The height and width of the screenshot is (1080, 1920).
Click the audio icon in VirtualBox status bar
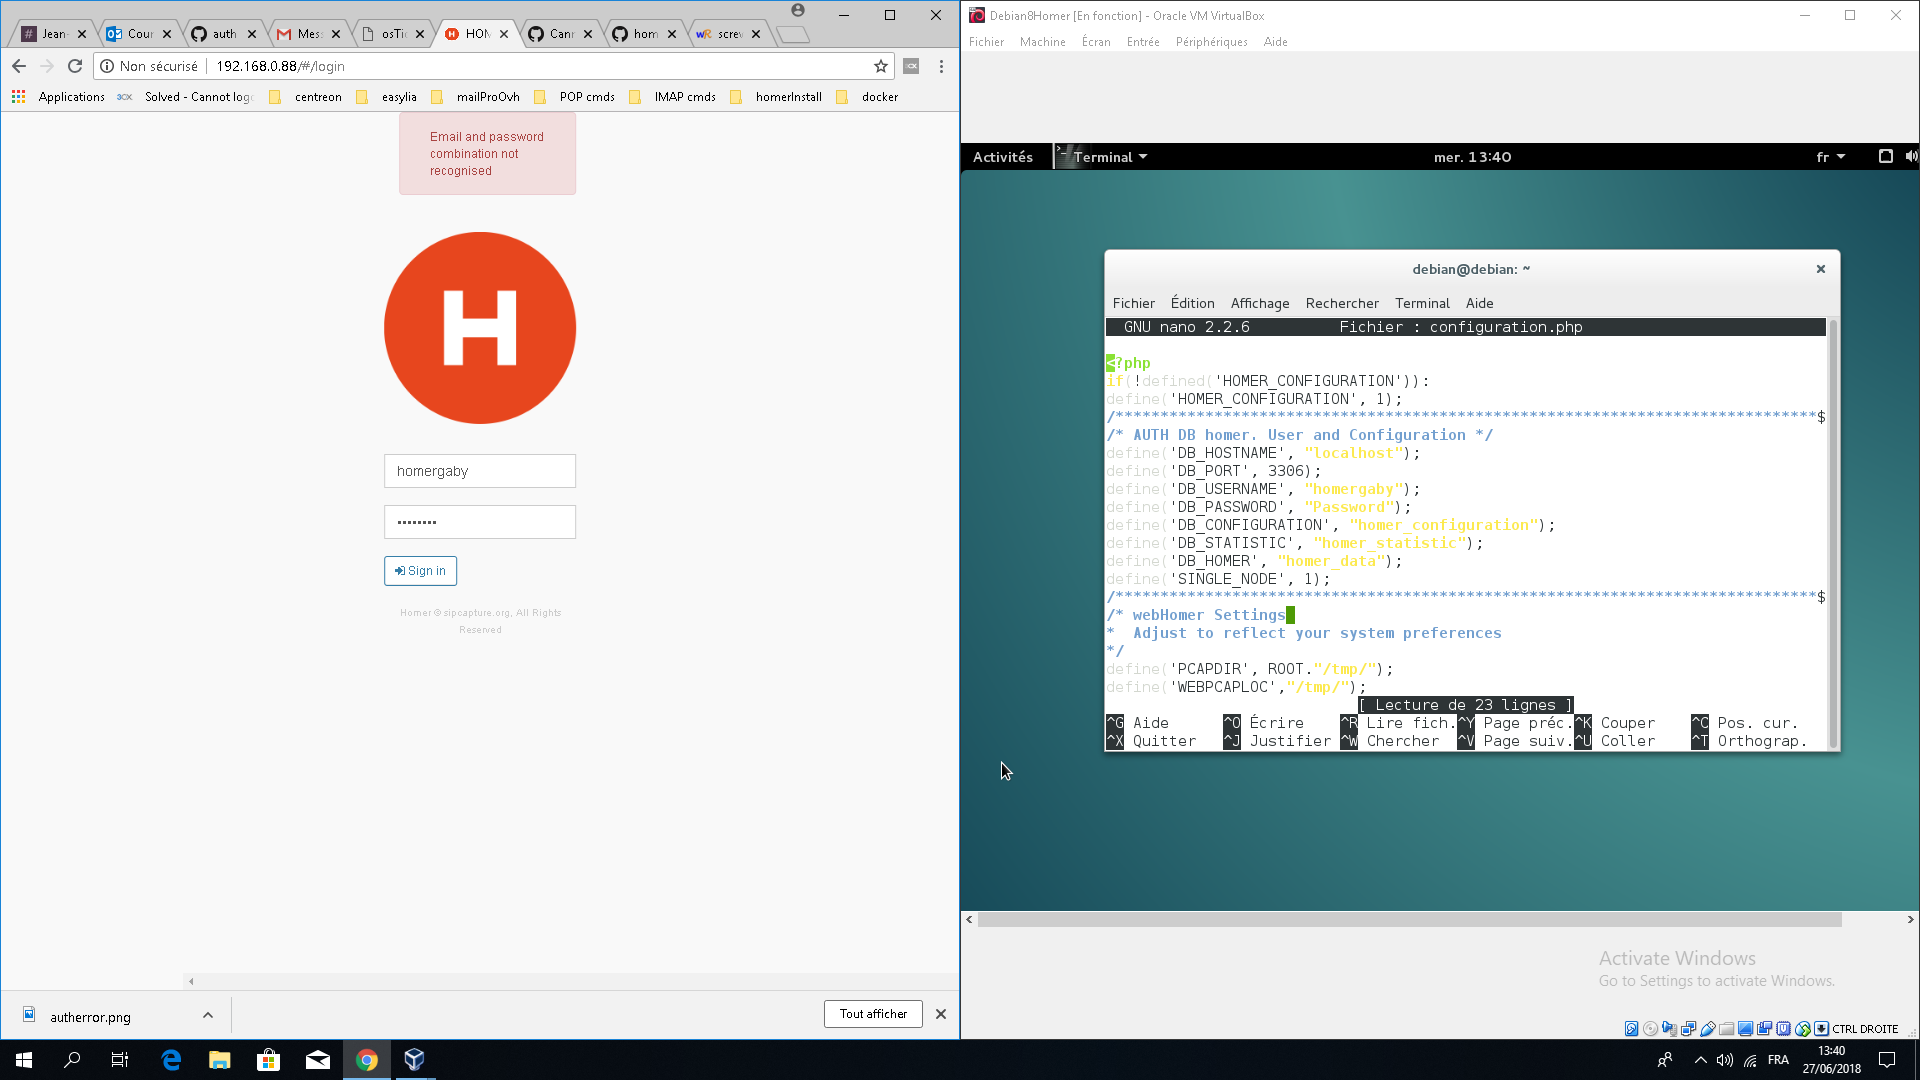point(1670,1028)
